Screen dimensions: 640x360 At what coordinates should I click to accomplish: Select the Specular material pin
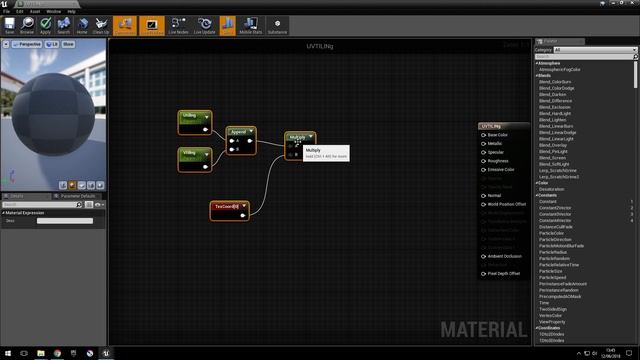click(483, 152)
